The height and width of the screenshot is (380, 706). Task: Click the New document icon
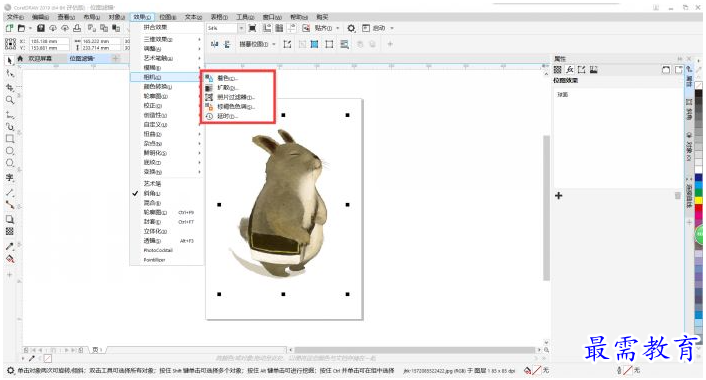[9, 28]
